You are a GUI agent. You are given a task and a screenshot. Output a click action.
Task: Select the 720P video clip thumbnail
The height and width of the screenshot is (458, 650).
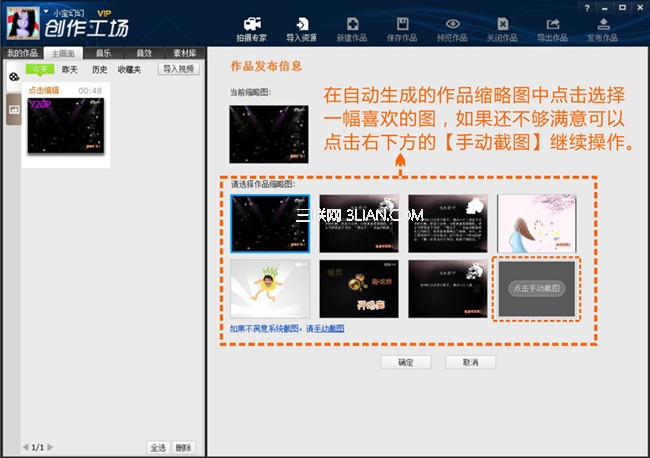click(x=66, y=126)
